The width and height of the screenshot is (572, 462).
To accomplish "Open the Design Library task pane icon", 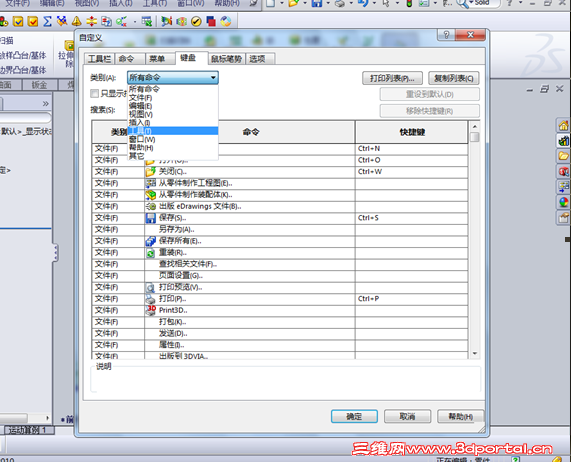I will click(x=564, y=140).
